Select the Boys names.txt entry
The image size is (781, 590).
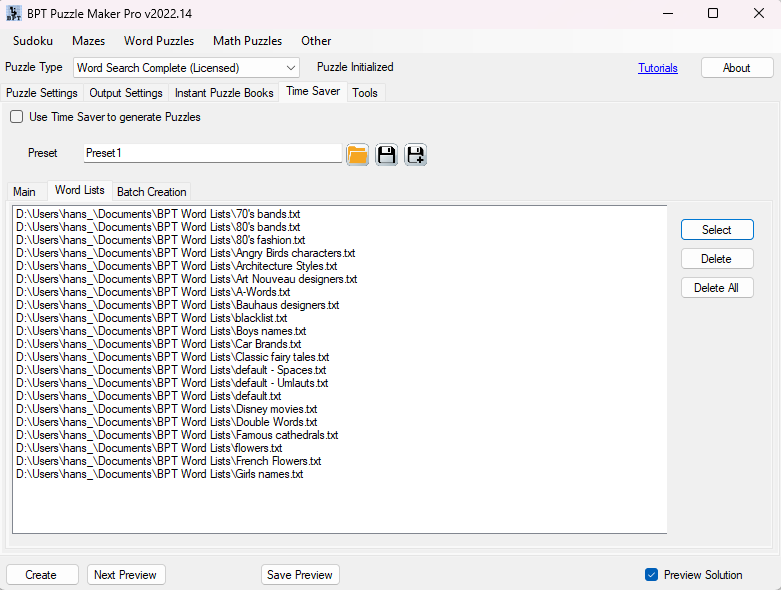click(x=161, y=331)
